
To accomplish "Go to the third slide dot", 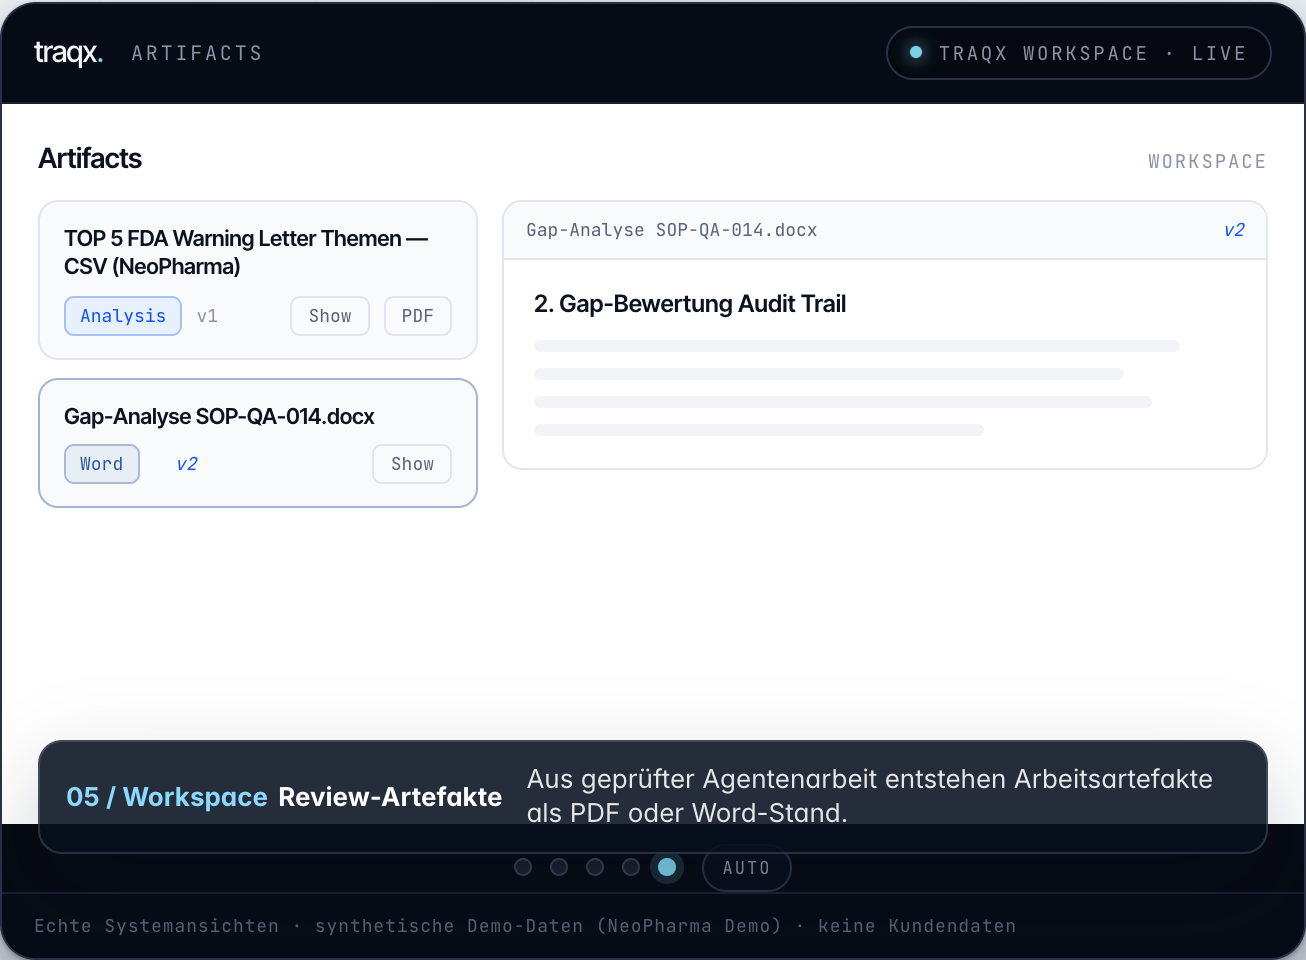I will [595, 867].
